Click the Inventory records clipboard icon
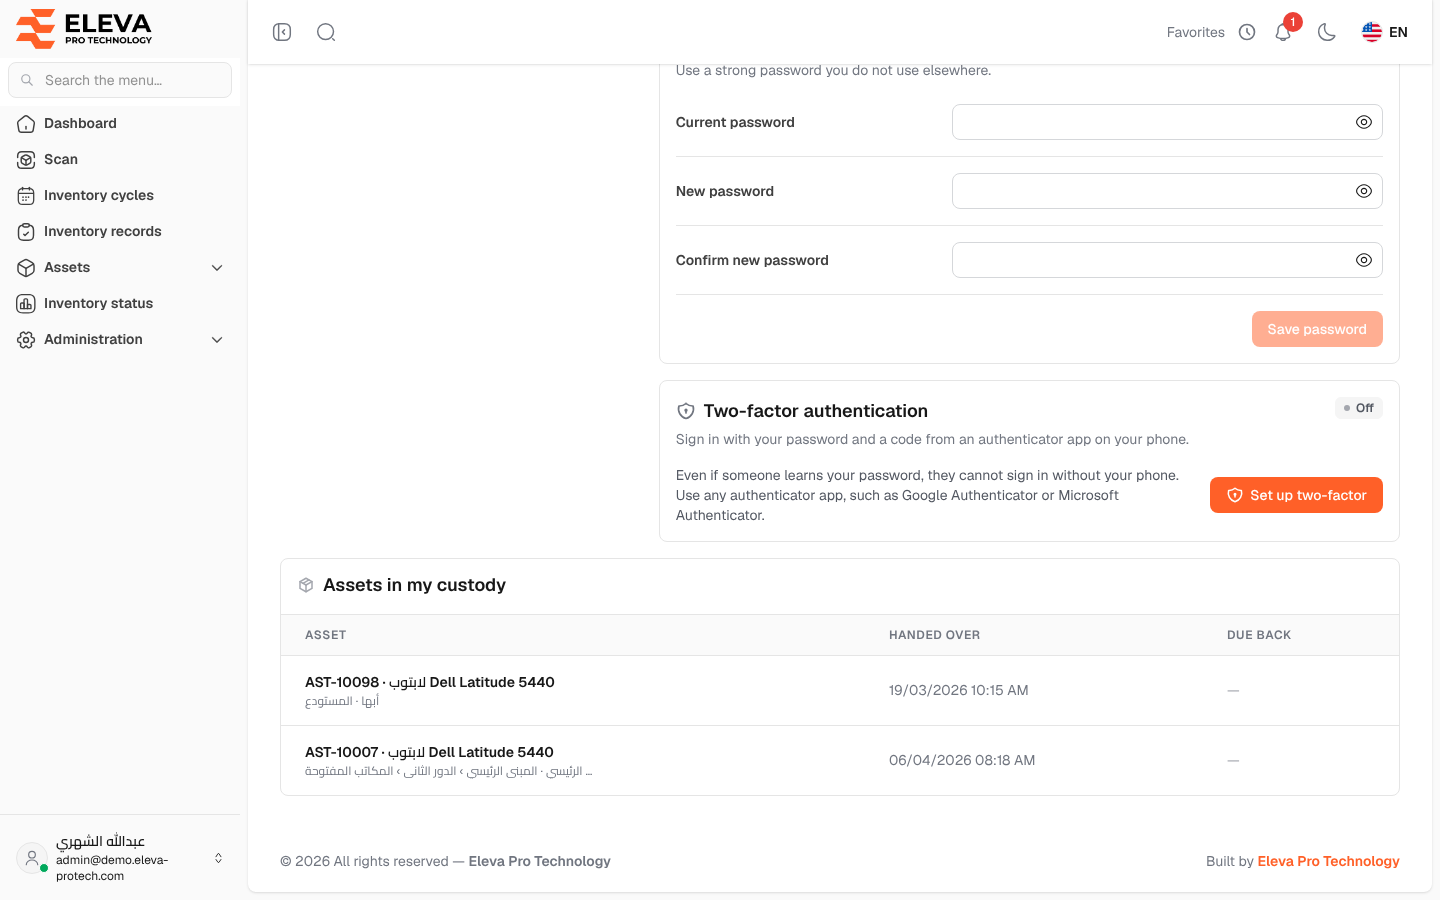Viewport: 1440px width, 900px height. click(x=26, y=231)
